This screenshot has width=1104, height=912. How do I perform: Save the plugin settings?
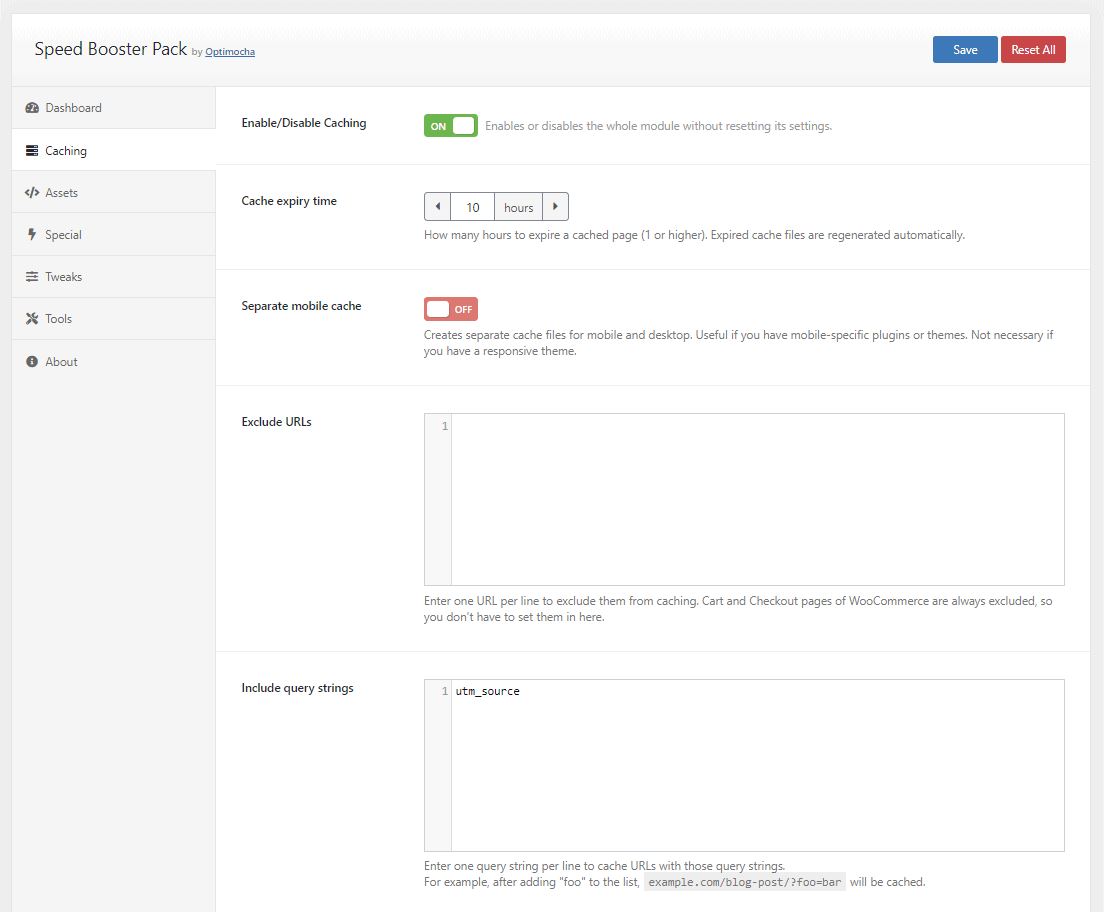click(x=965, y=49)
